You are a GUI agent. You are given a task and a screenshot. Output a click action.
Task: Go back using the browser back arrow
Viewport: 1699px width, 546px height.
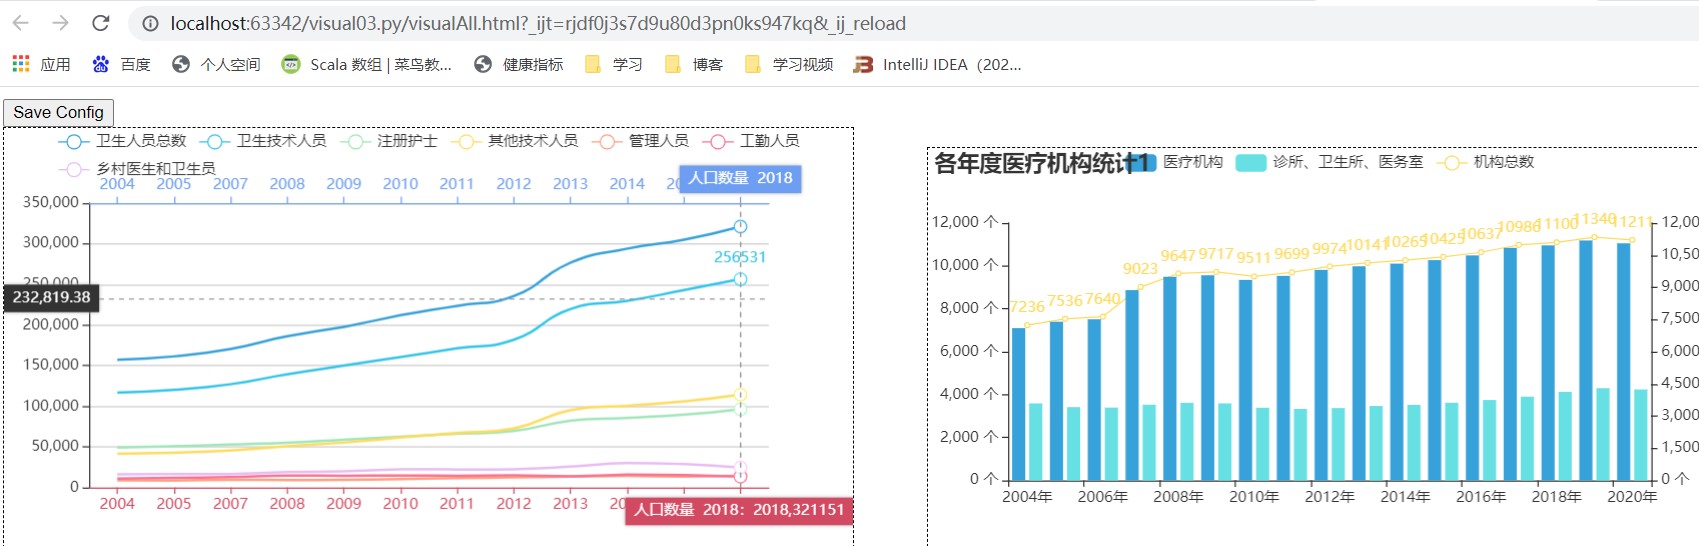pos(20,23)
